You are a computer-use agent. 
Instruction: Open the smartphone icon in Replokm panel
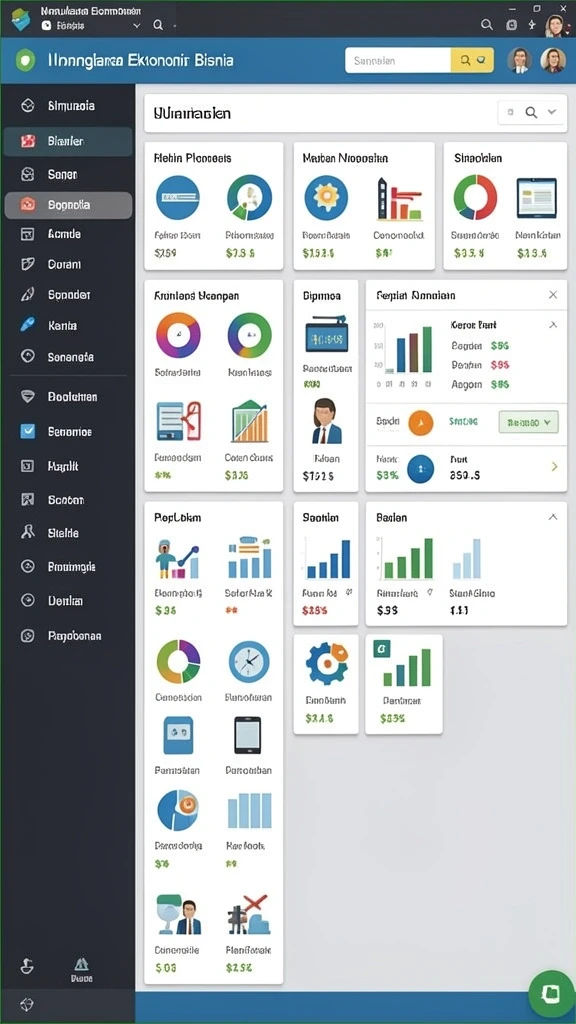248,735
